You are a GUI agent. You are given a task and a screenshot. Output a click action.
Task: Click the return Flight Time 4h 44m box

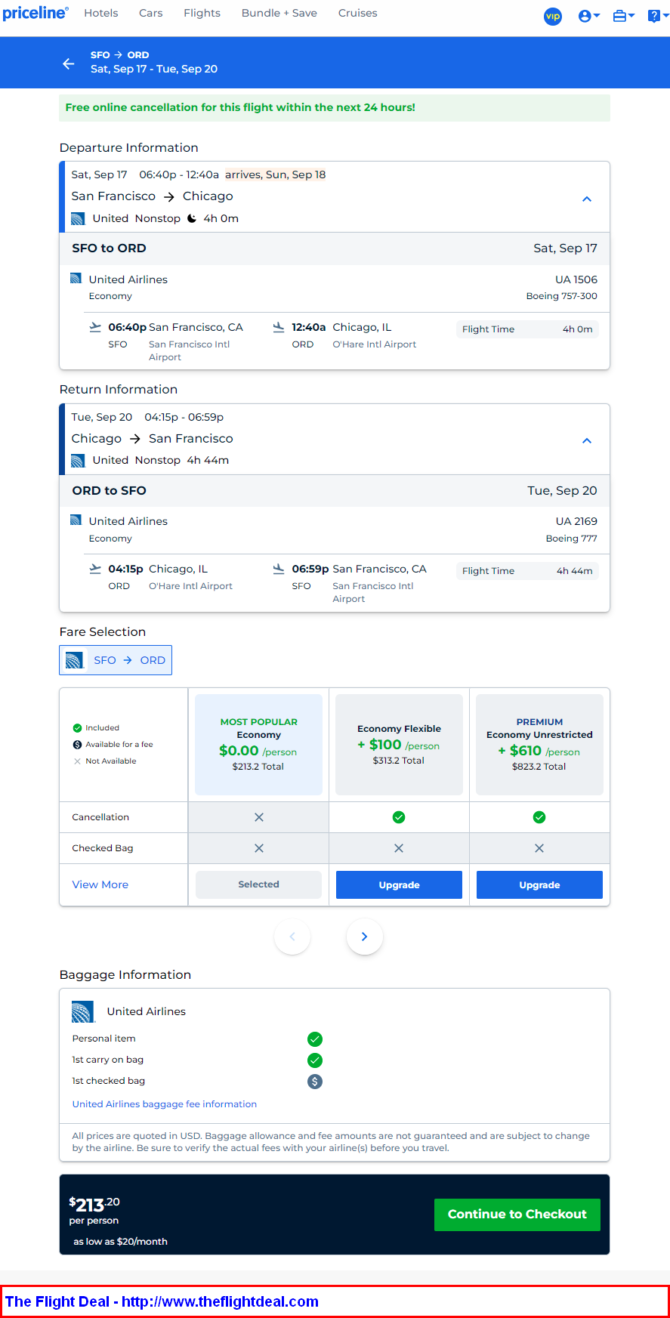tap(527, 571)
